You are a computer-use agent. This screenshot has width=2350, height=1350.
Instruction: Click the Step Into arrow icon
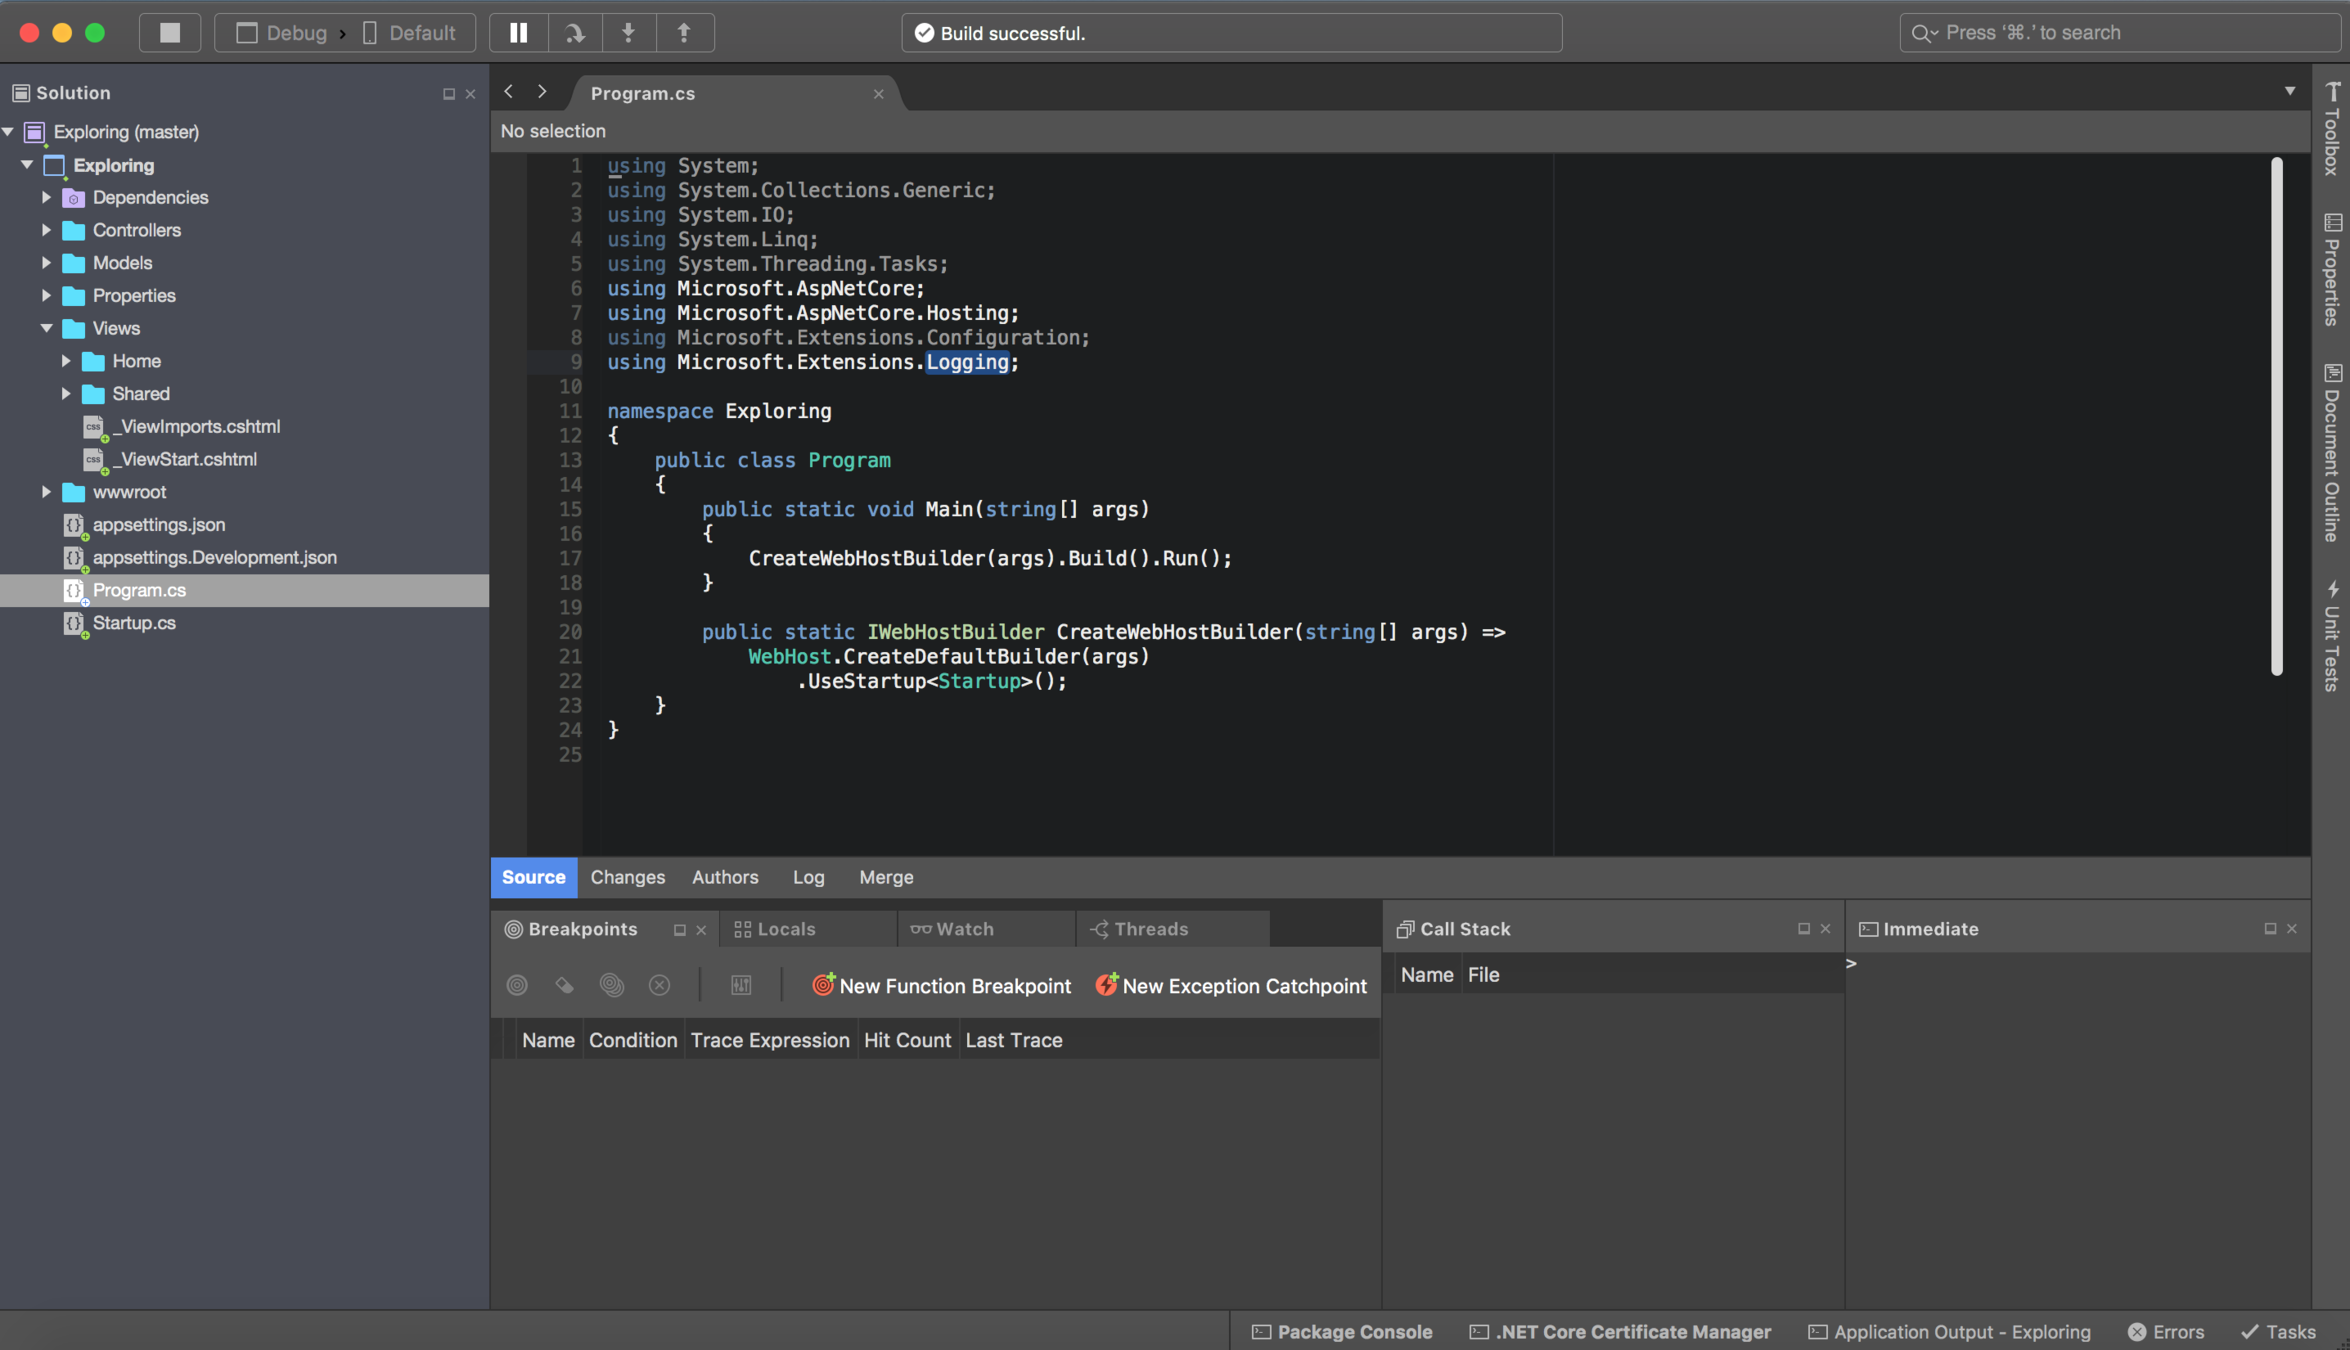pyautogui.click(x=629, y=33)
